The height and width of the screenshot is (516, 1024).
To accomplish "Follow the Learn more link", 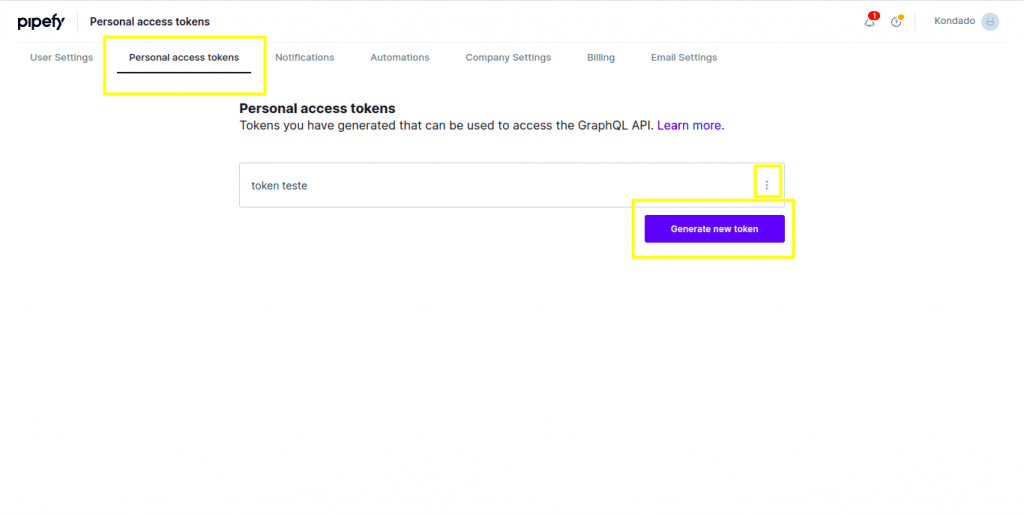I will 690,126.
